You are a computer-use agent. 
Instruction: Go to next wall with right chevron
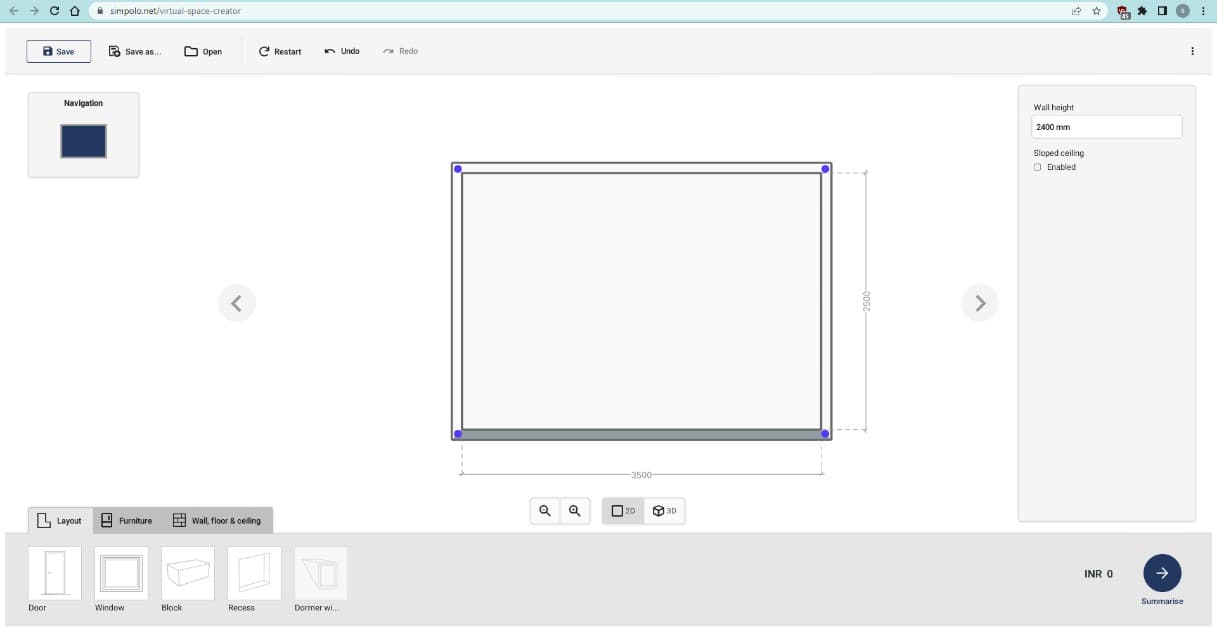(980, 303)
